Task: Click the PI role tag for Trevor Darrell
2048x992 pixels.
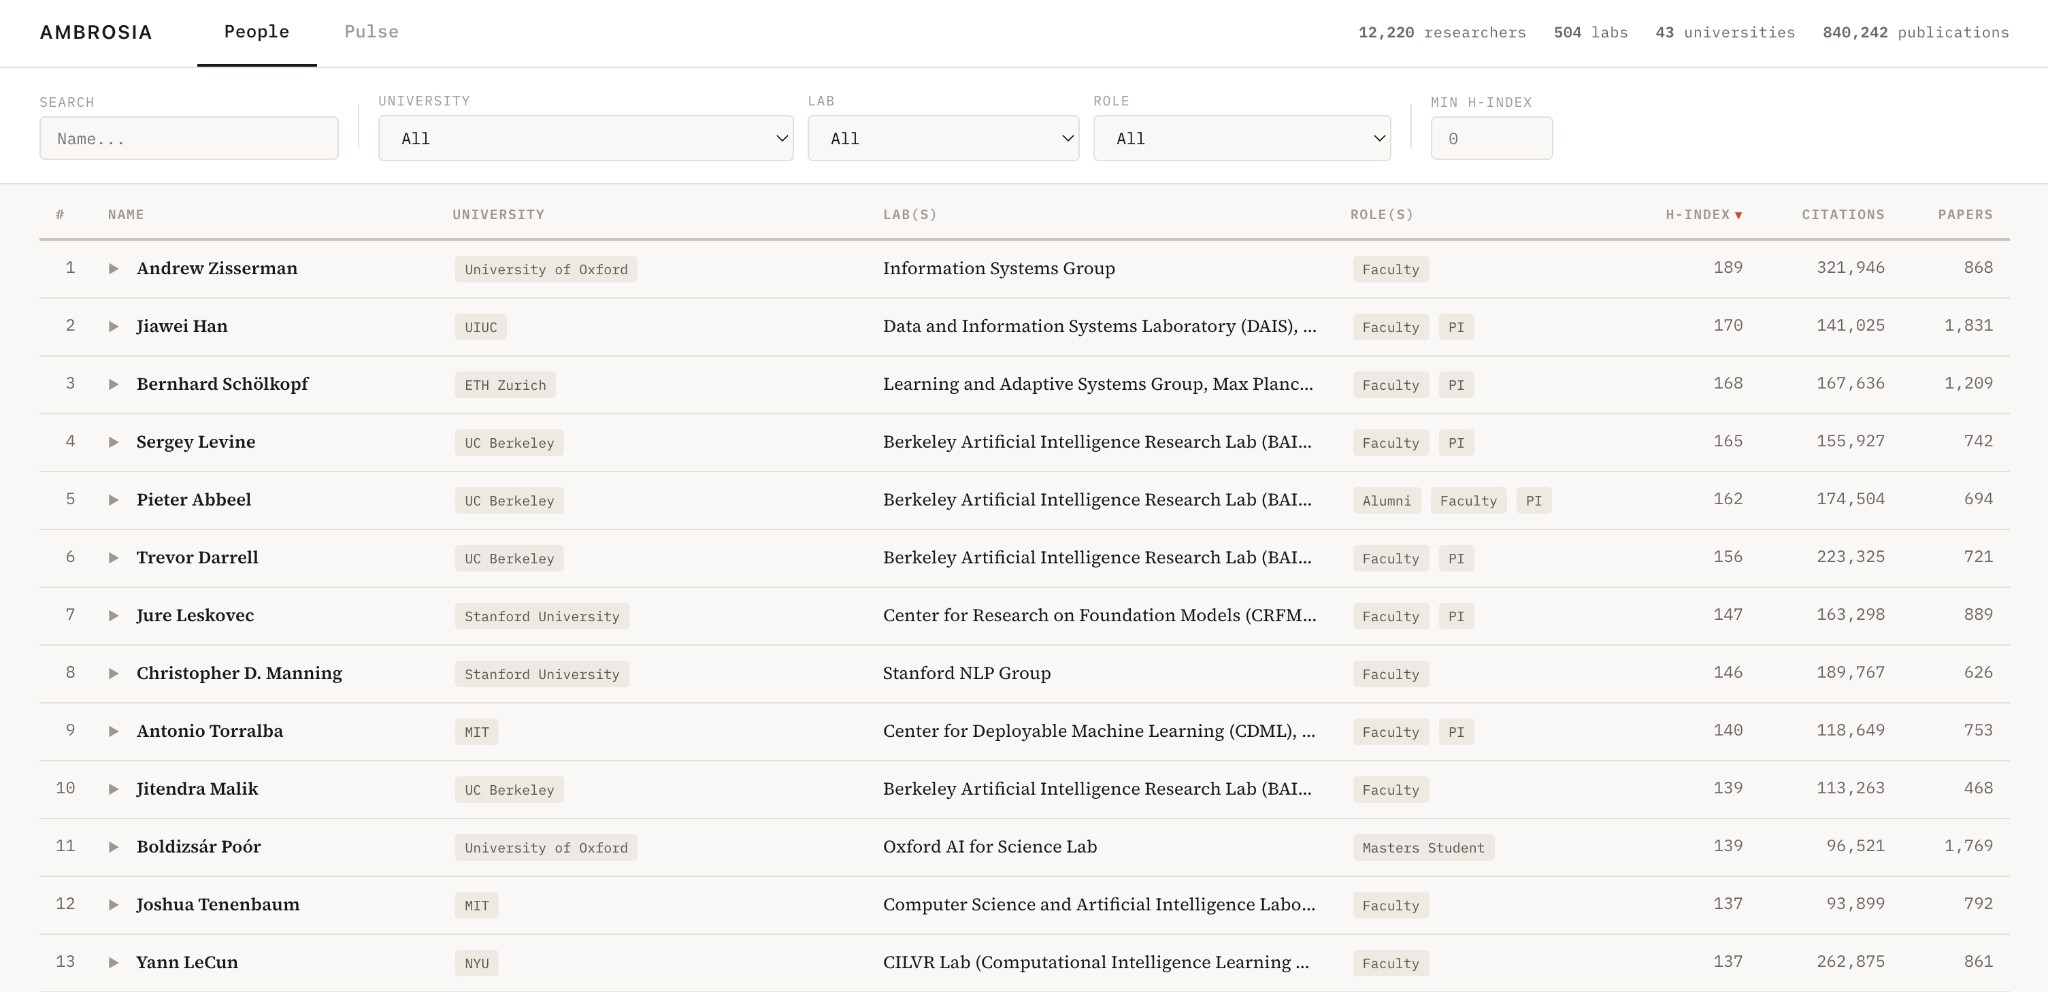Action: (x=1456, y=558)
